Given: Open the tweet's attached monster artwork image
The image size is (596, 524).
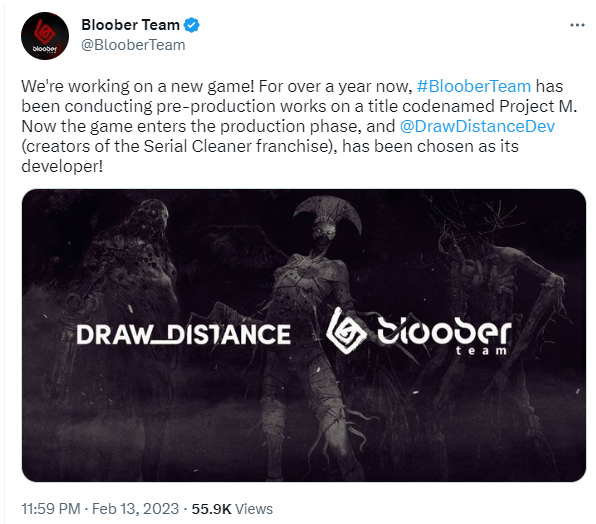Looking at the screenshot, I should pyautogui.click(x=304, y=335).
